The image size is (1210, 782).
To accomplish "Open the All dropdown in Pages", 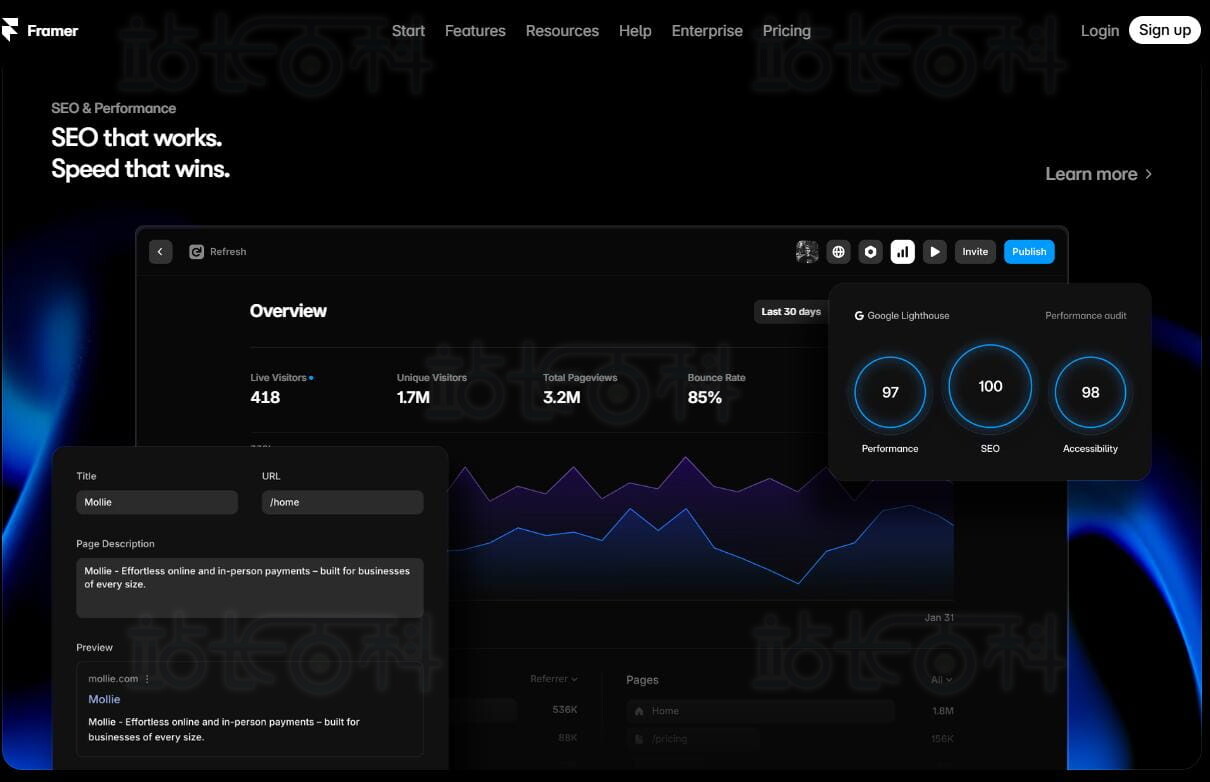I will pos(941,680).
